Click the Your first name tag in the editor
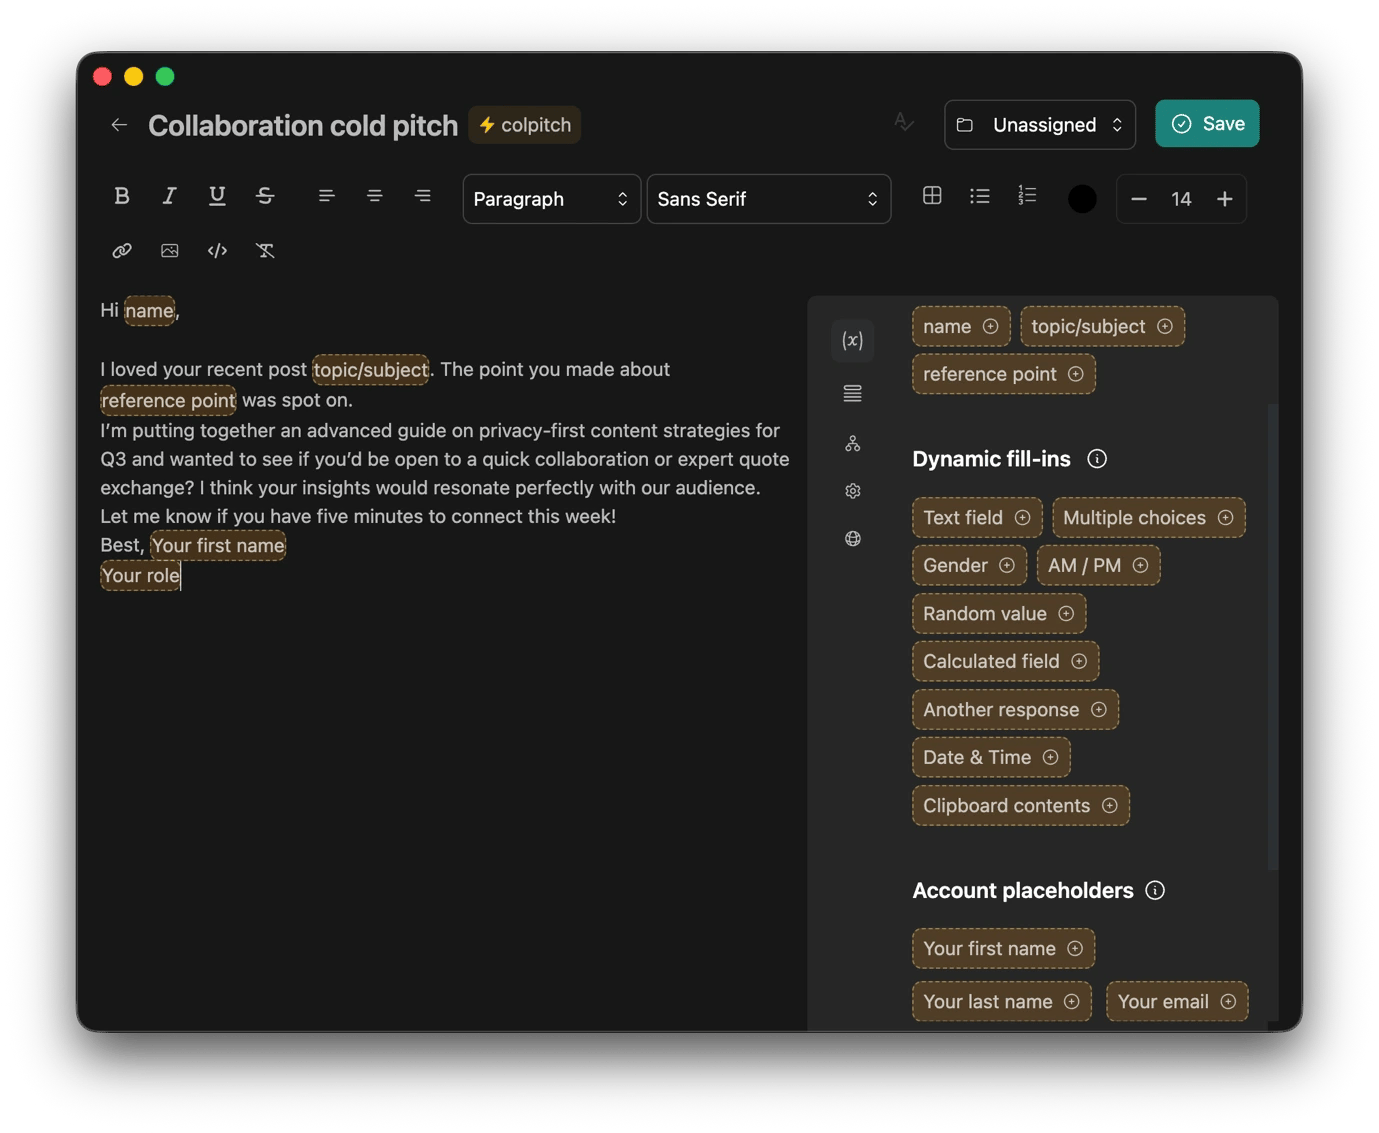The height and width of the screenshot is (1133, 1379). 218,546
